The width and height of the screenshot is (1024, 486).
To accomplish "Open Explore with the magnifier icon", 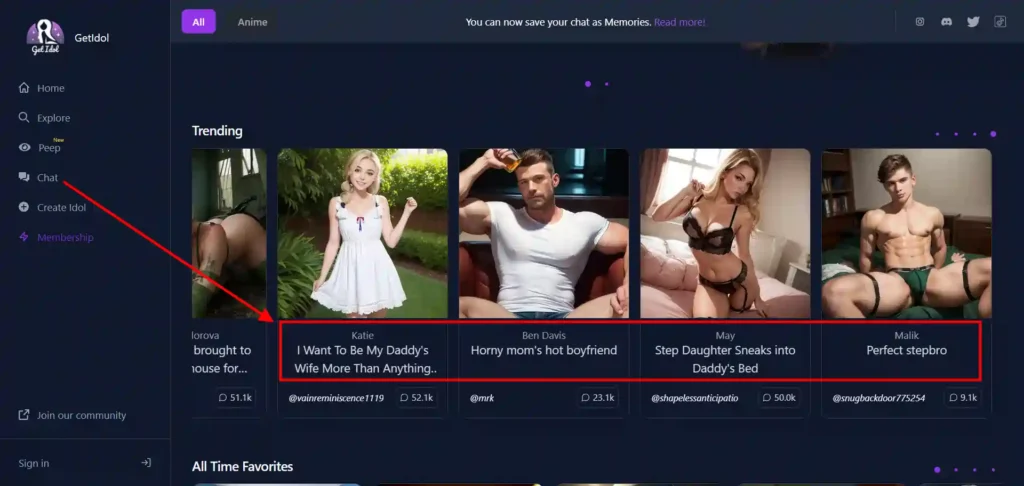I will tap(24, 118).
